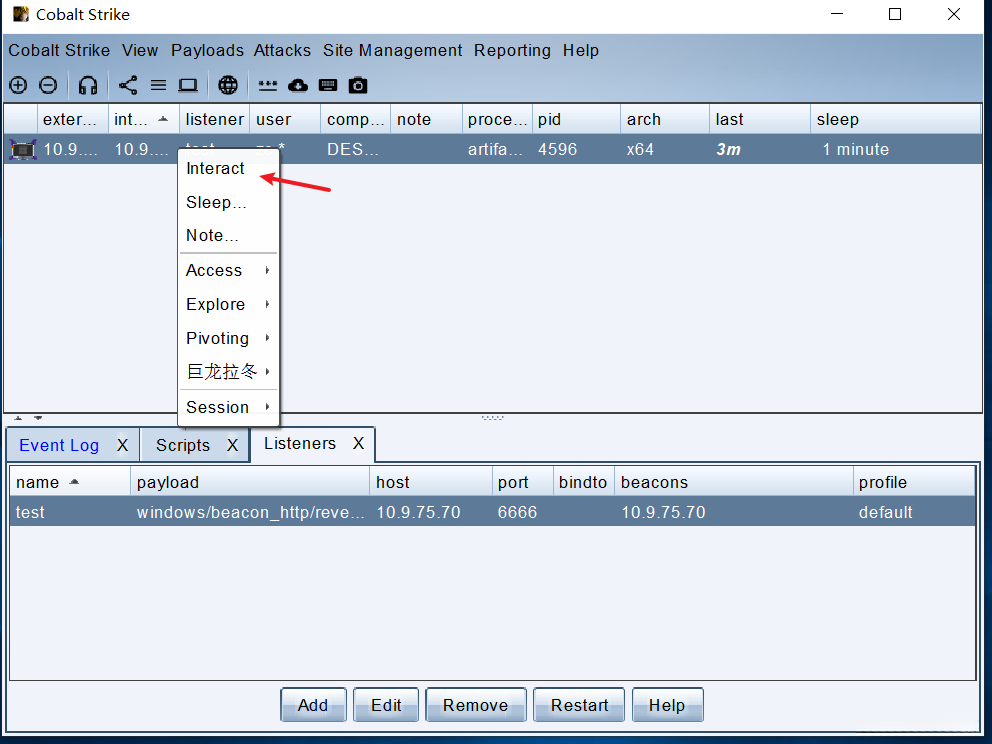Choose Interact from the context menu

(x=228, y=168)
